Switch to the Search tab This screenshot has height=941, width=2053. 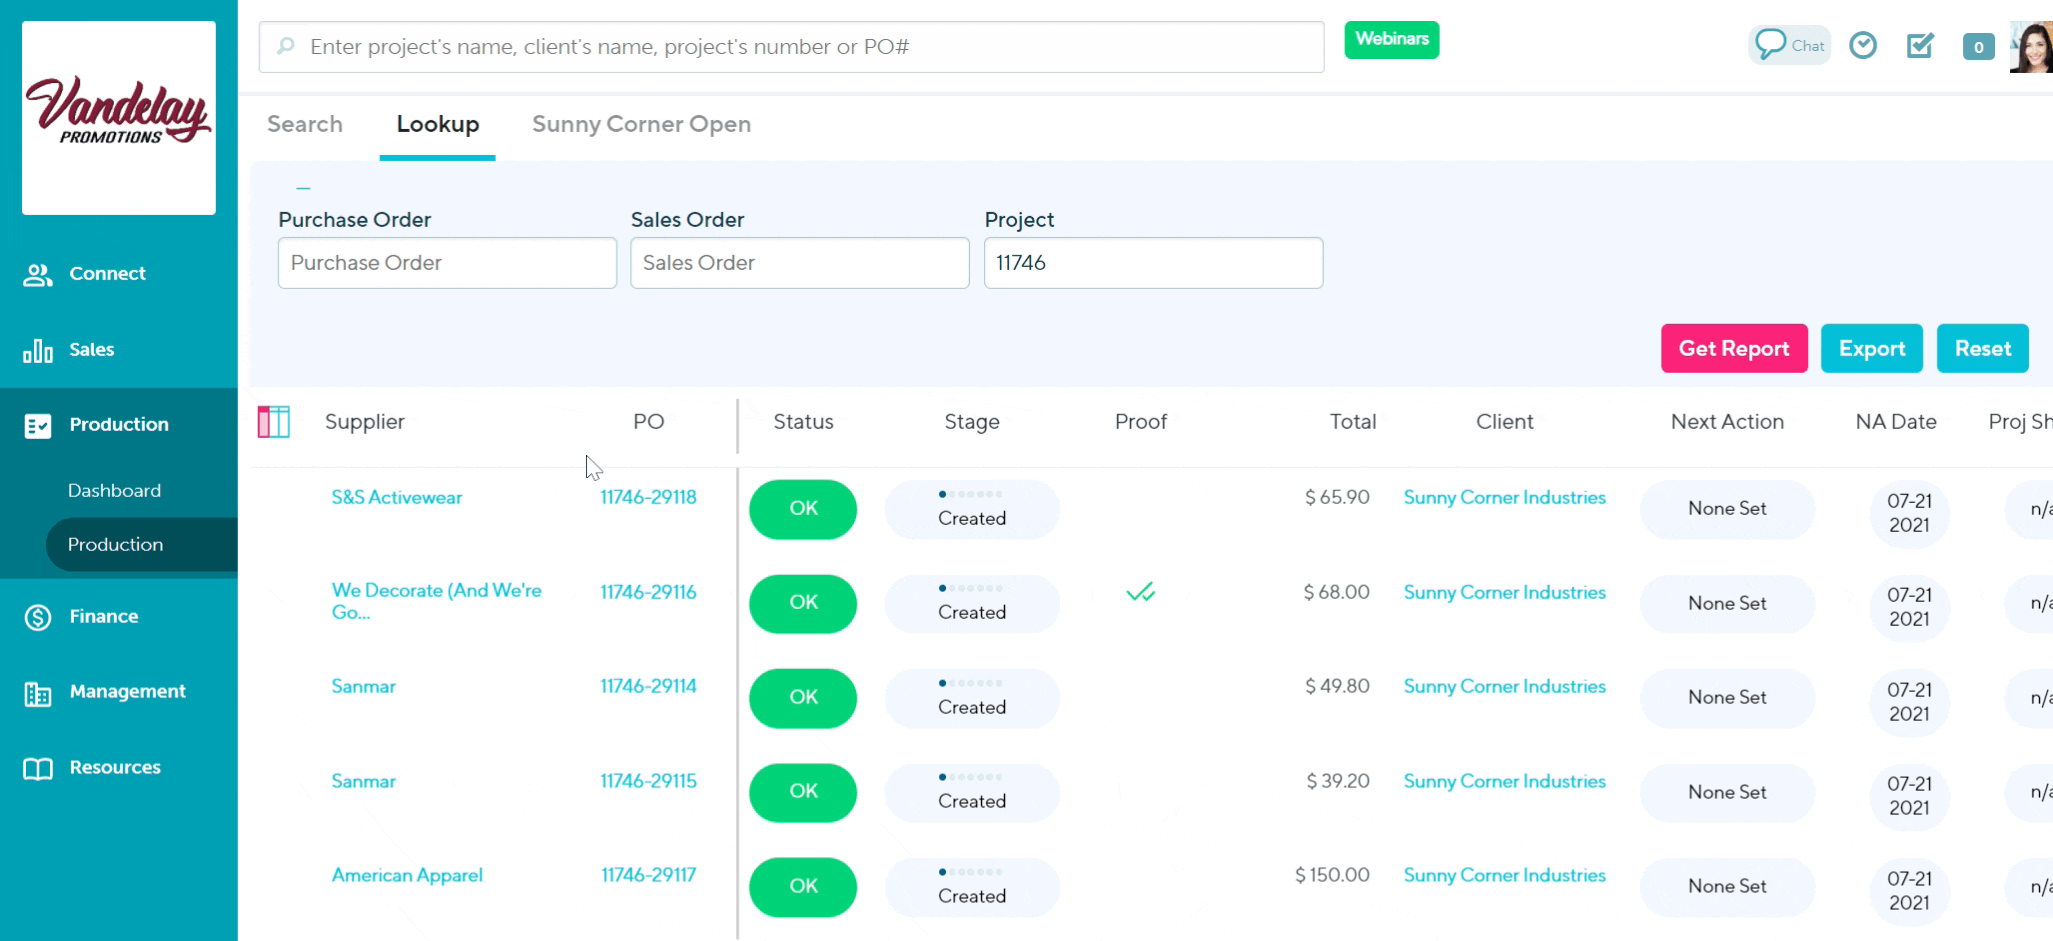305,124
